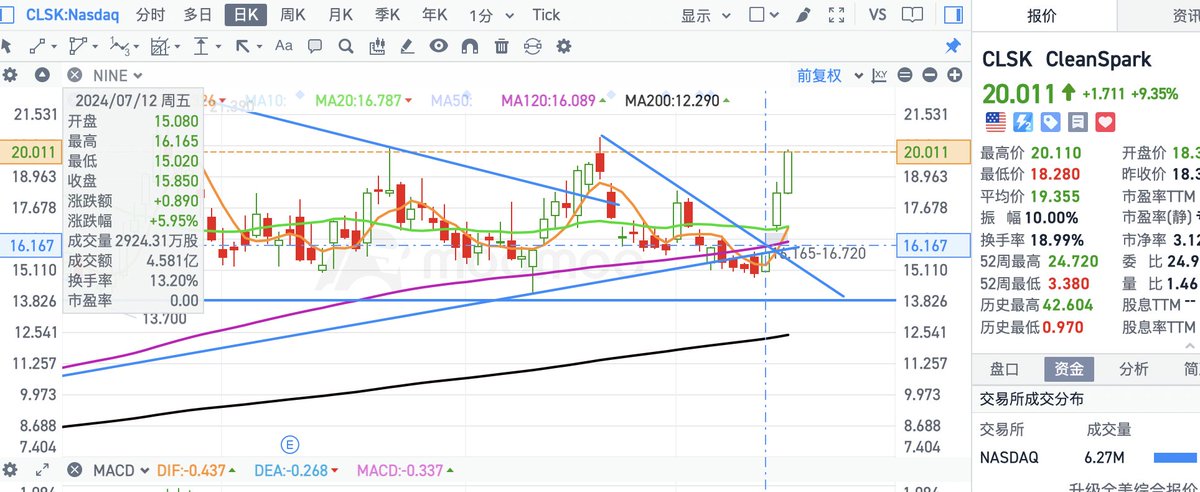Select the 资金 capital flow tab
The width and height of the screenshot is (1200, 492).
coord(1068,369)
